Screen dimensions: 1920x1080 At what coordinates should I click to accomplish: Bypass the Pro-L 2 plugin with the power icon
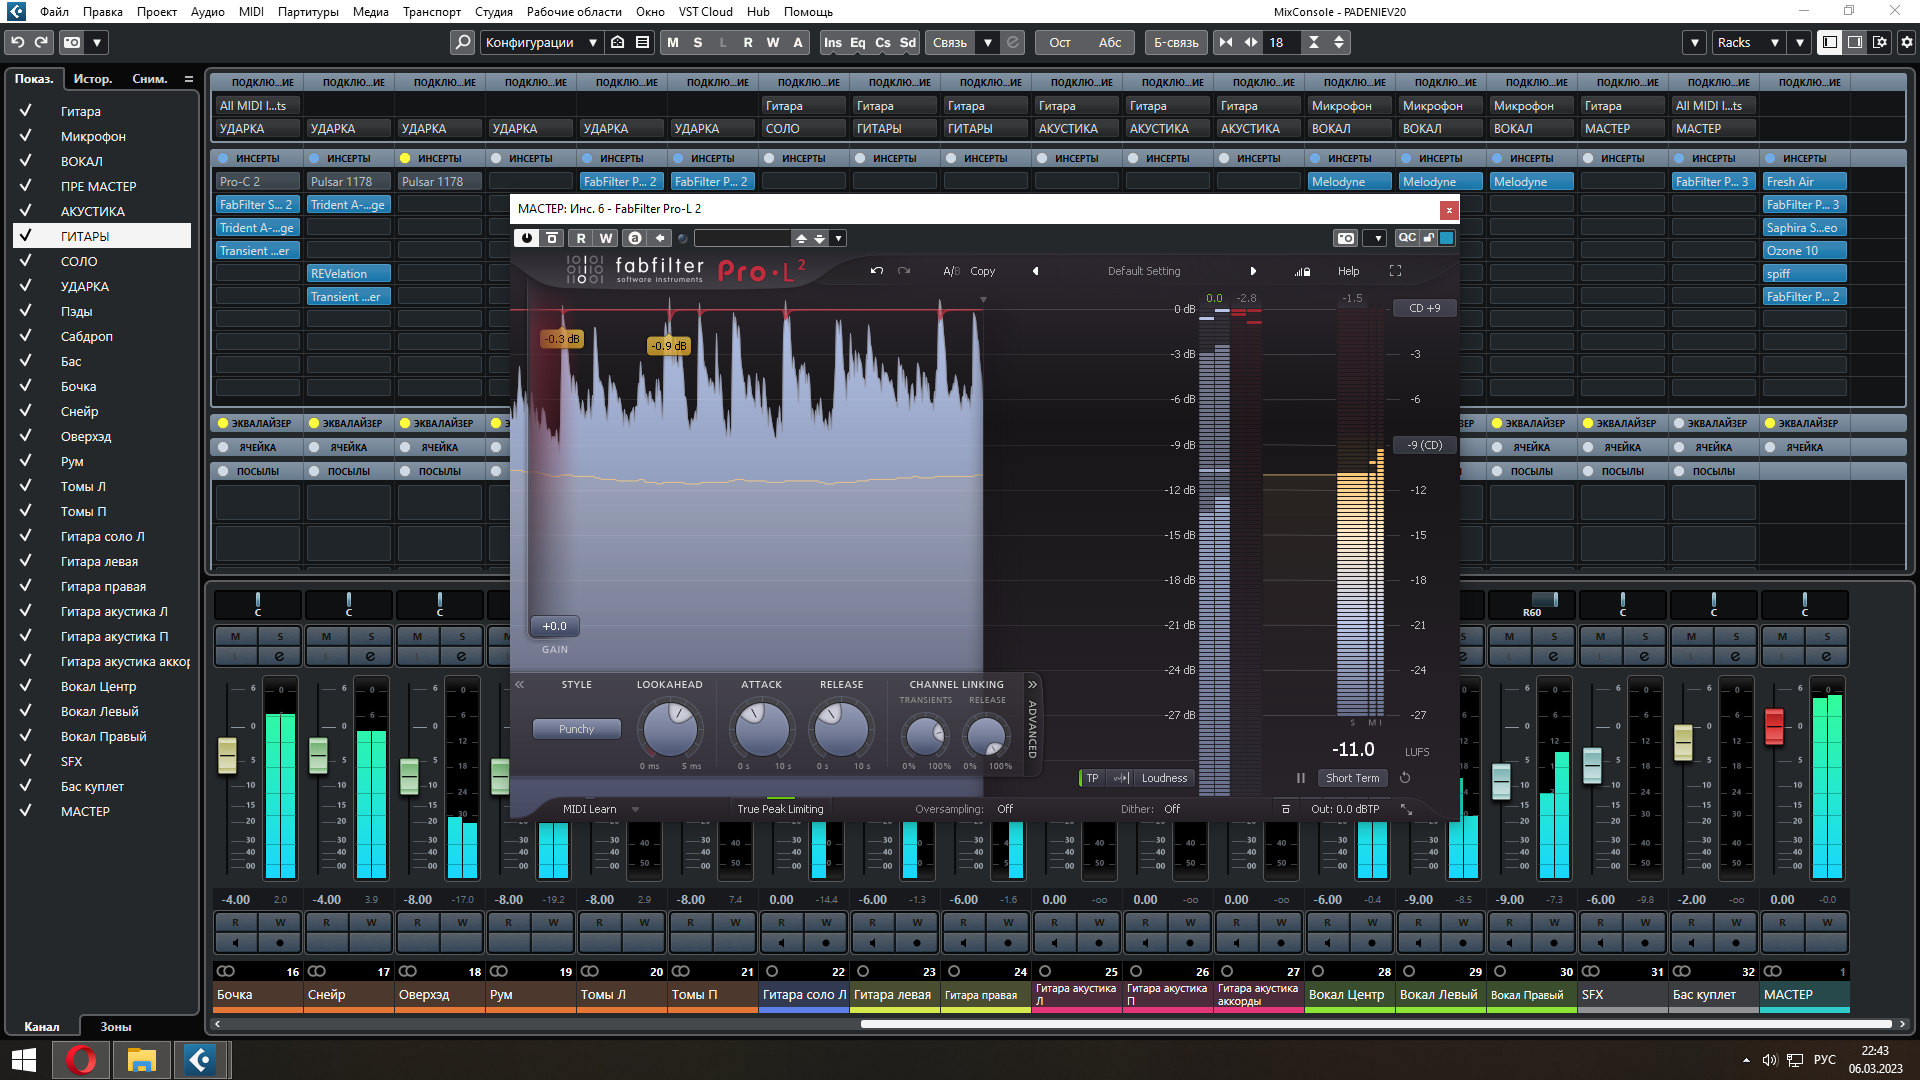[527, 238]
